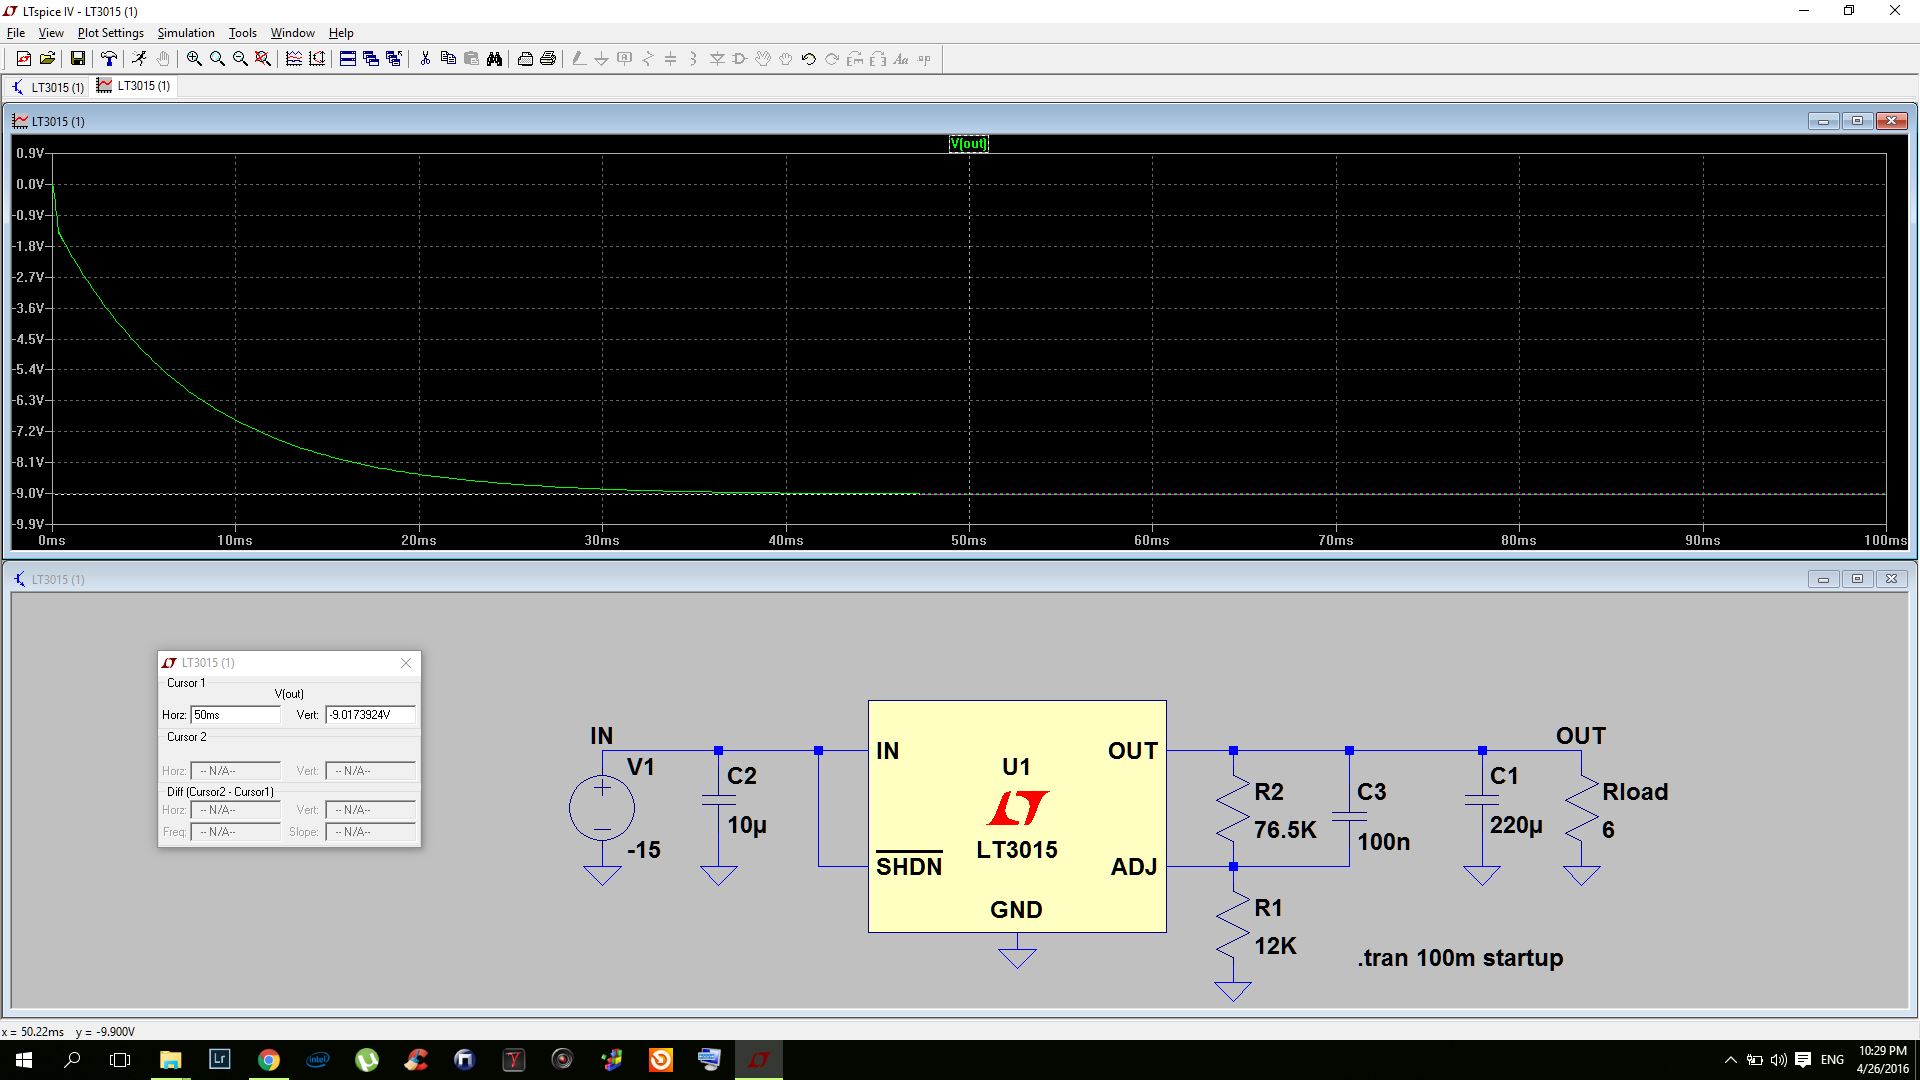Open the Tools menu
The image size is (1920, 1080).
click(x=243, y=33)
